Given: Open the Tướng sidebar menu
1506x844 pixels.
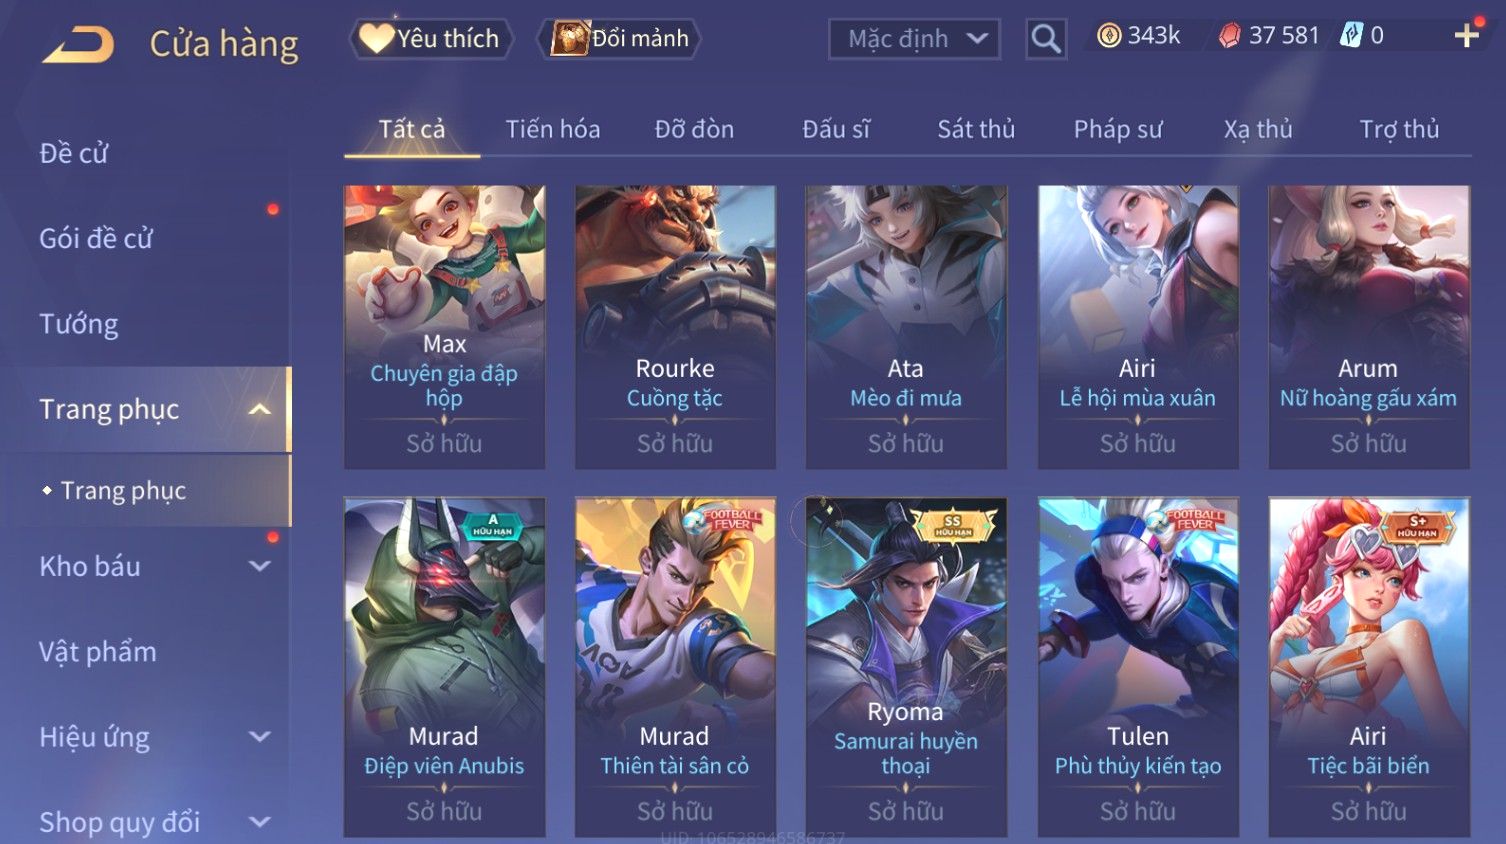Looking at the screenshot, I should click(79, 324).
